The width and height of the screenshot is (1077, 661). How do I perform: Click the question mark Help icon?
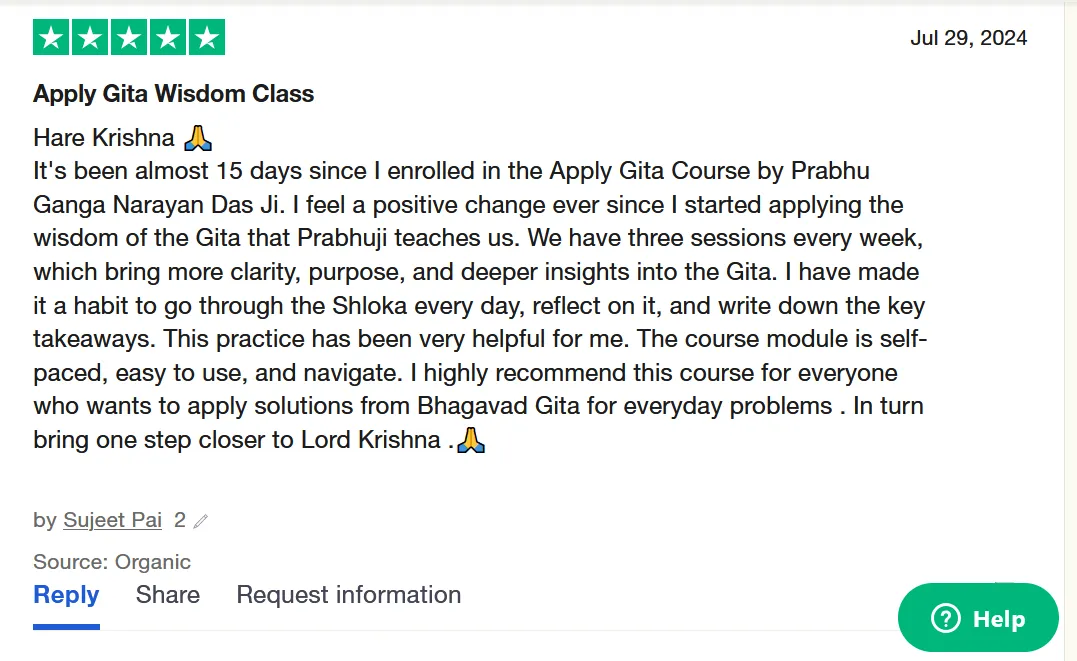point(945,619)
